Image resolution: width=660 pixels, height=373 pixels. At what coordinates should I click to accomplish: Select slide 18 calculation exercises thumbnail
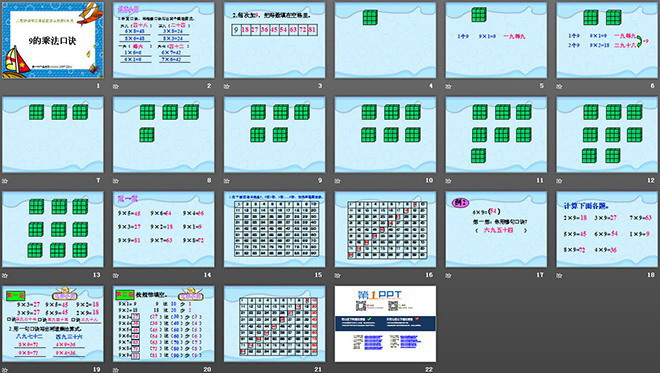[x=607, y=229]
